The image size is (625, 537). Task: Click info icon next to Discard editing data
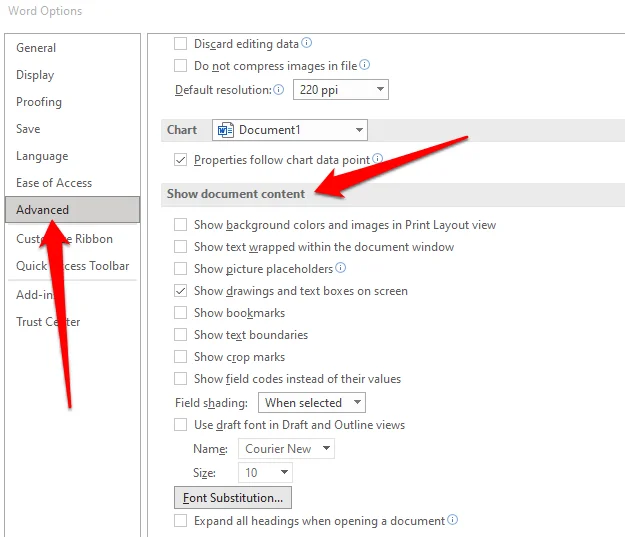(306, 43)
